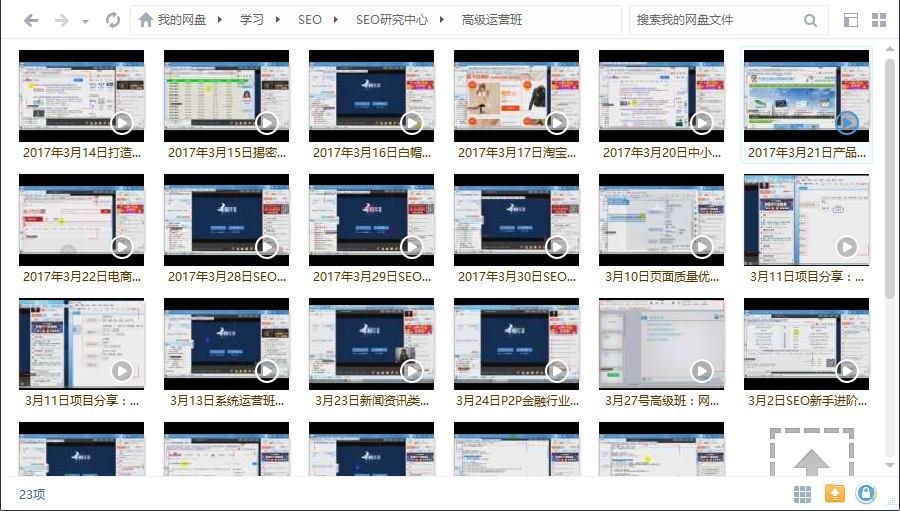The height and width of the screenshot is (511, 900).
Task: Switch to large thumbnail grid view
Action: [x=879, y=20]
